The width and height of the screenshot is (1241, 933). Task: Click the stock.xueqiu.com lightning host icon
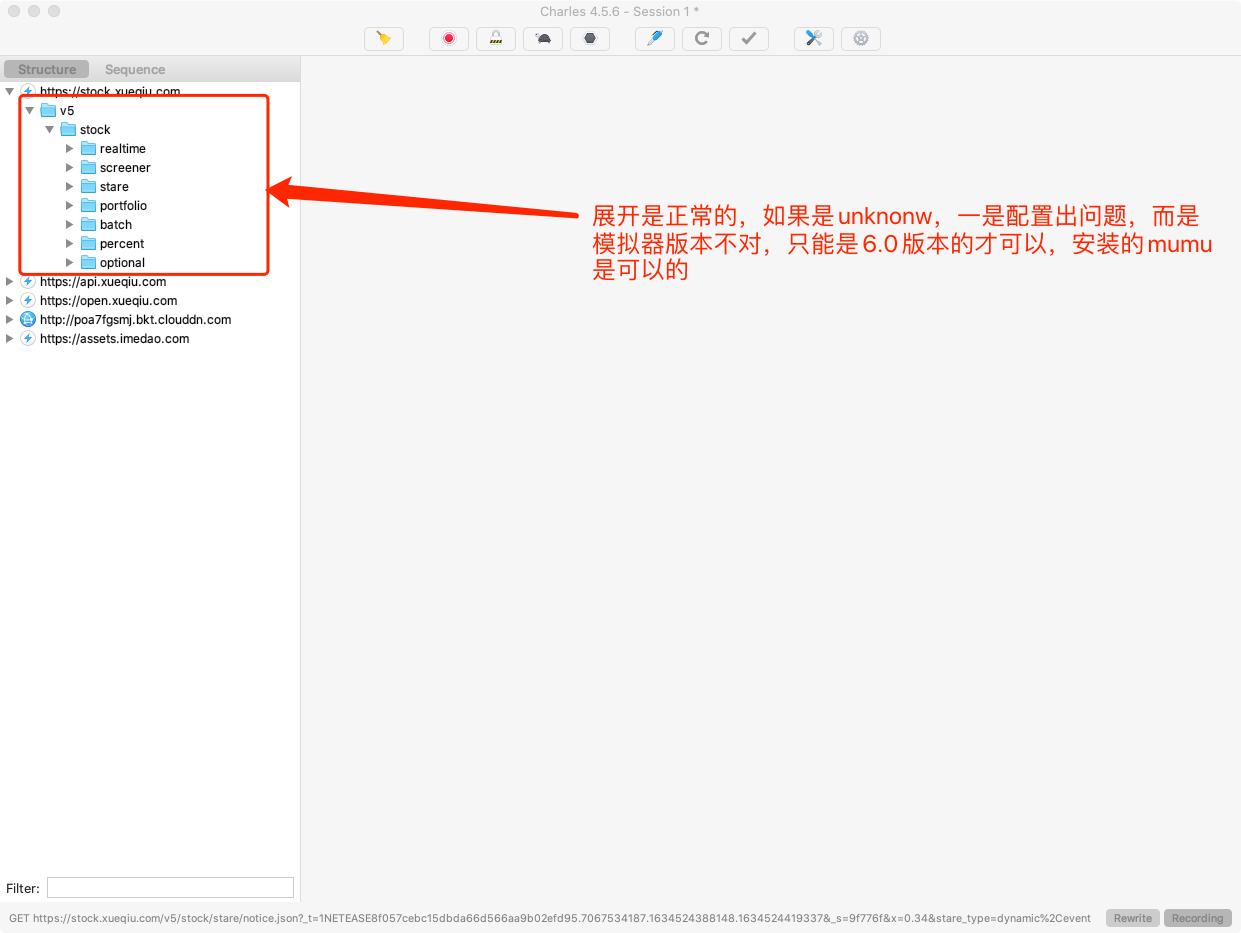28,91
